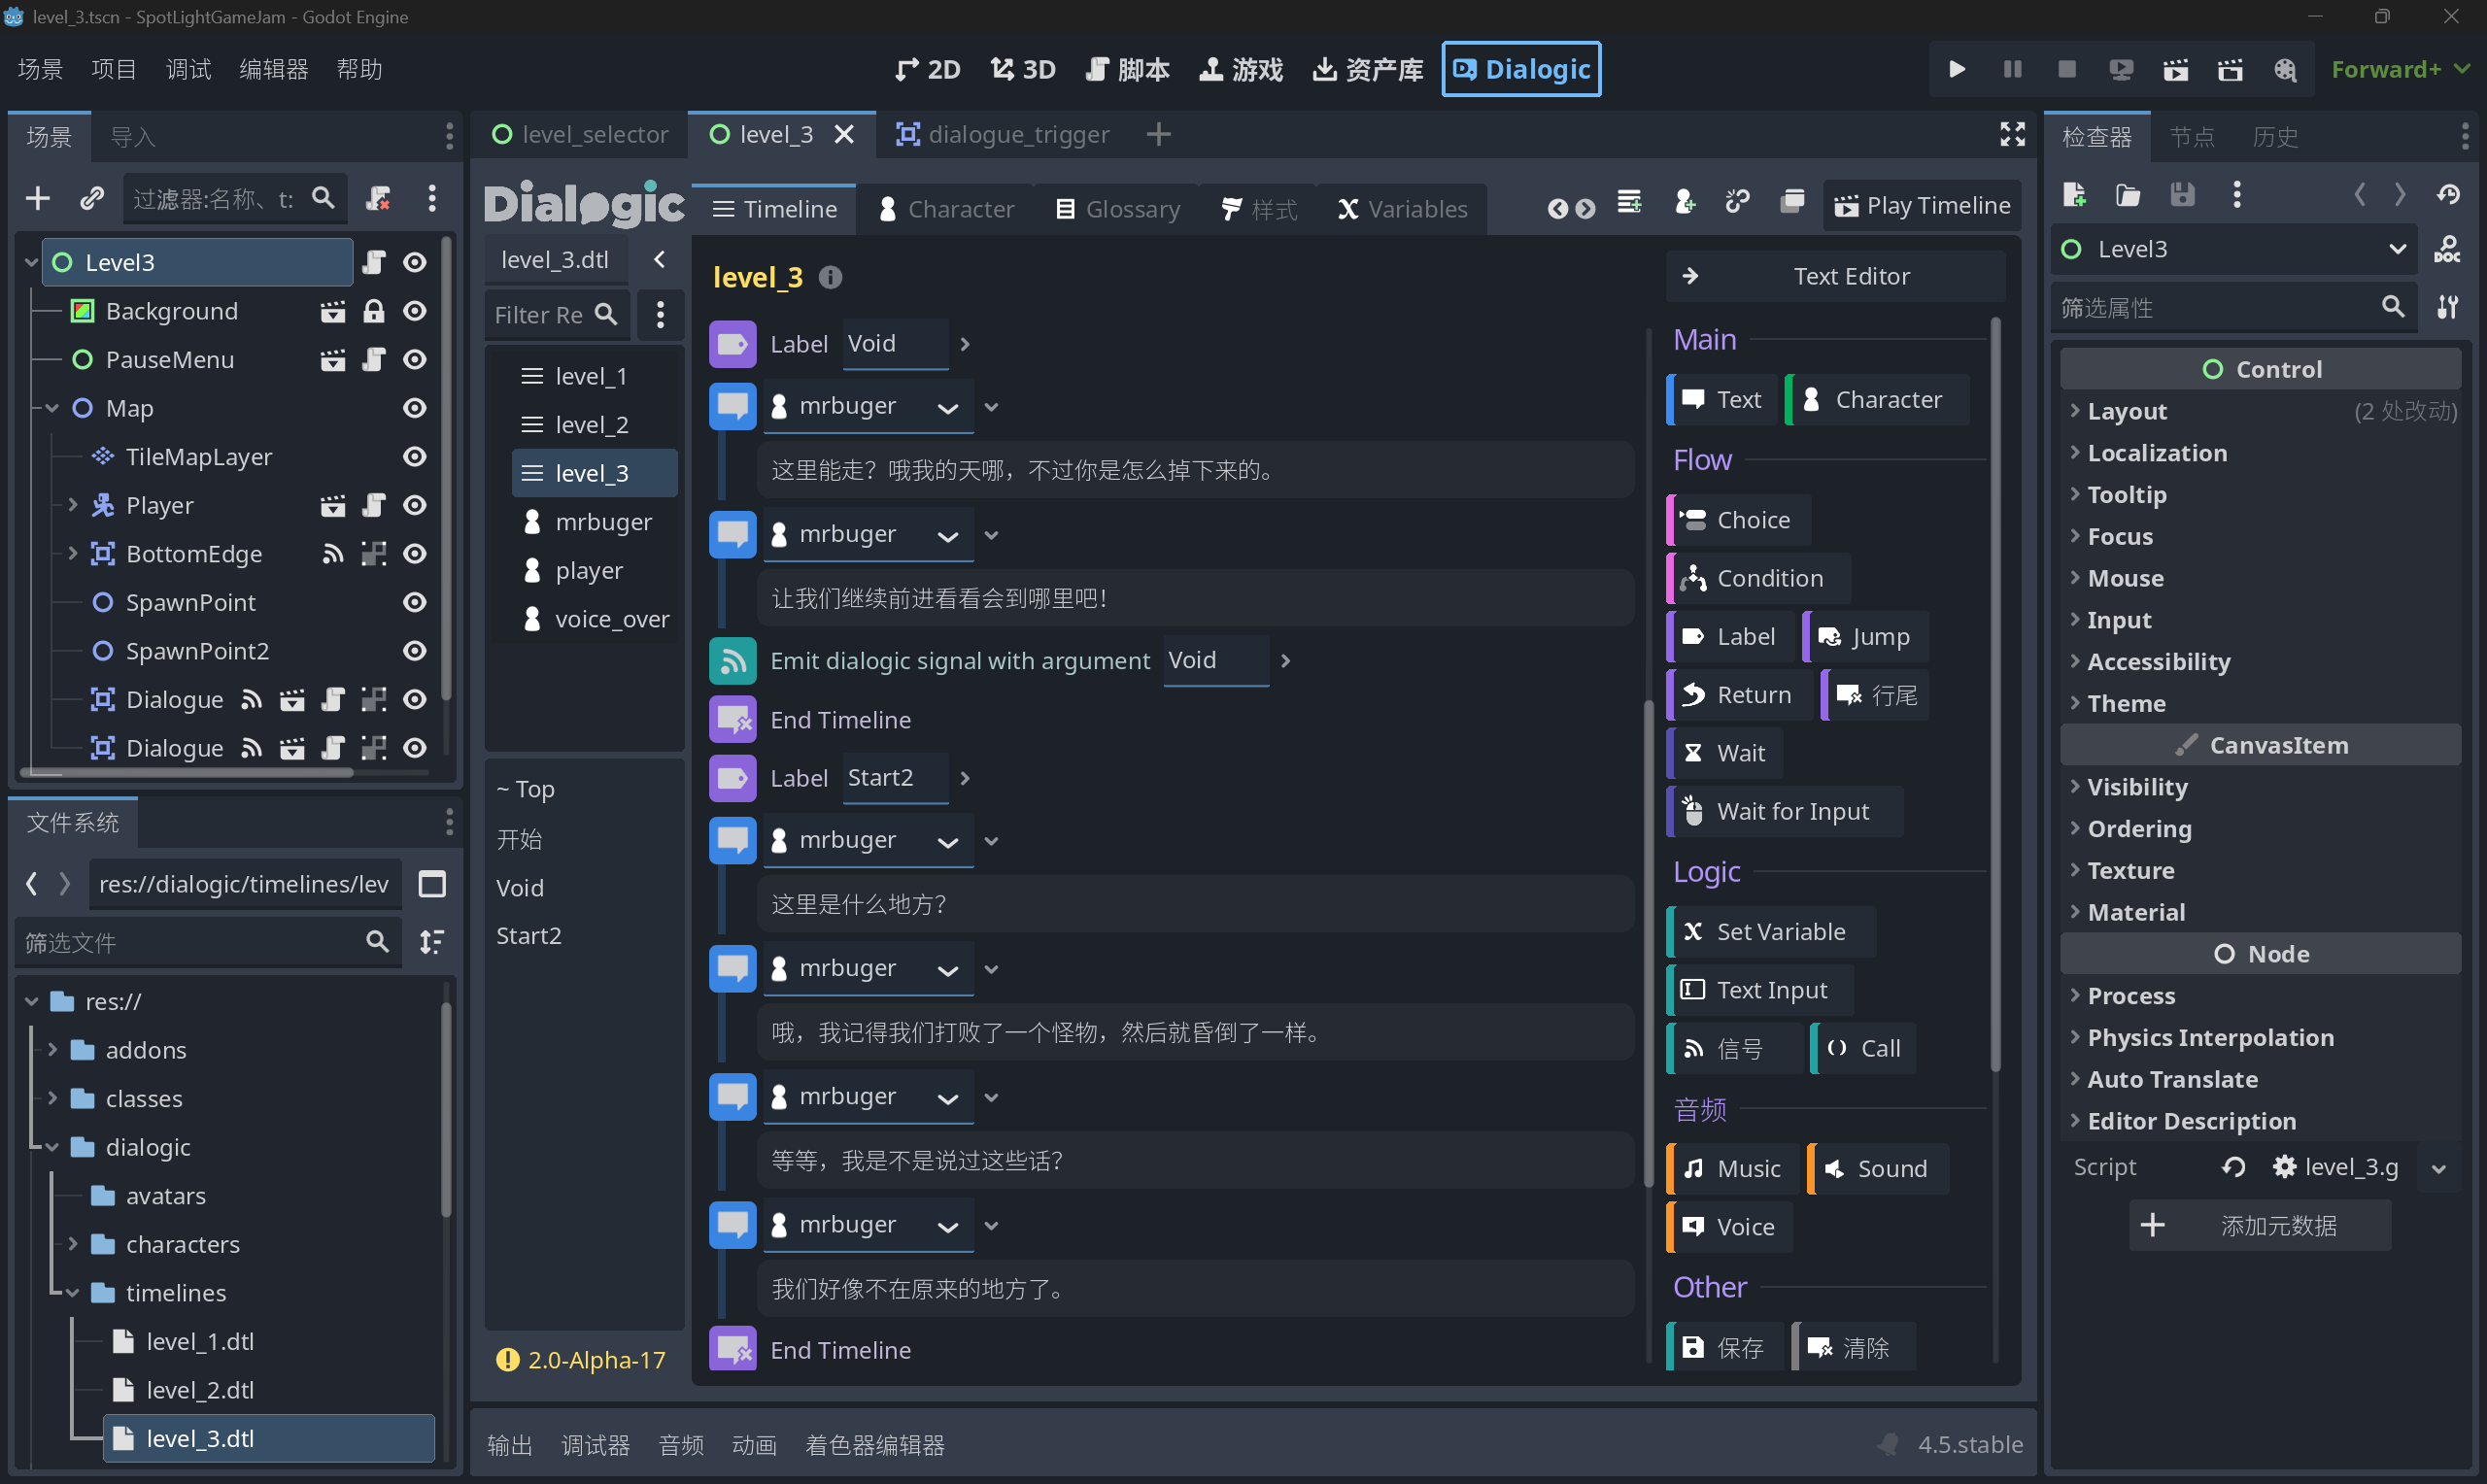The height and width of the screenshot is (1484, 2487).
Task: Open the 项目 menu
Action: pos(113,69)
